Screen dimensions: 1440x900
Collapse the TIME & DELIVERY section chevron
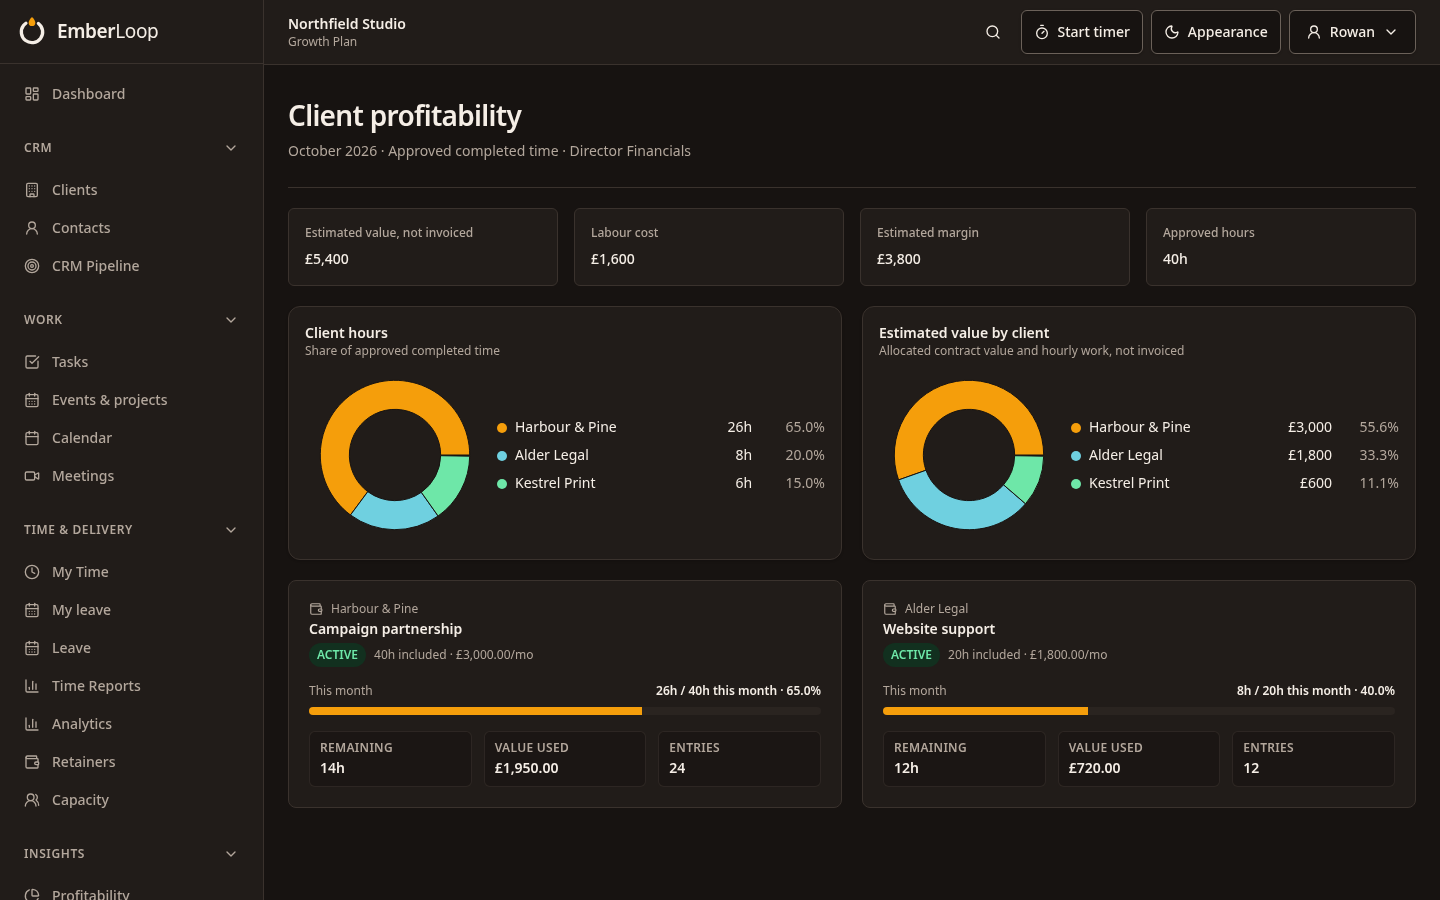231,530
